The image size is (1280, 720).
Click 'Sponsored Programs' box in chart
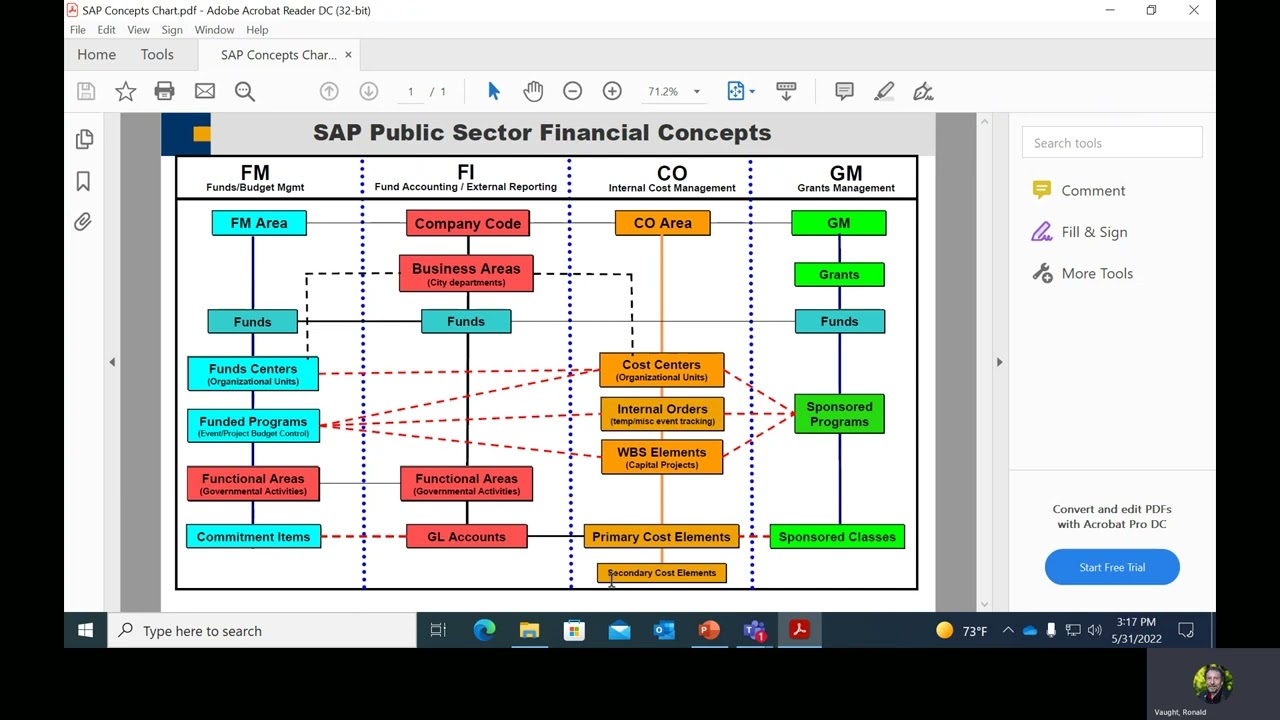839,414
